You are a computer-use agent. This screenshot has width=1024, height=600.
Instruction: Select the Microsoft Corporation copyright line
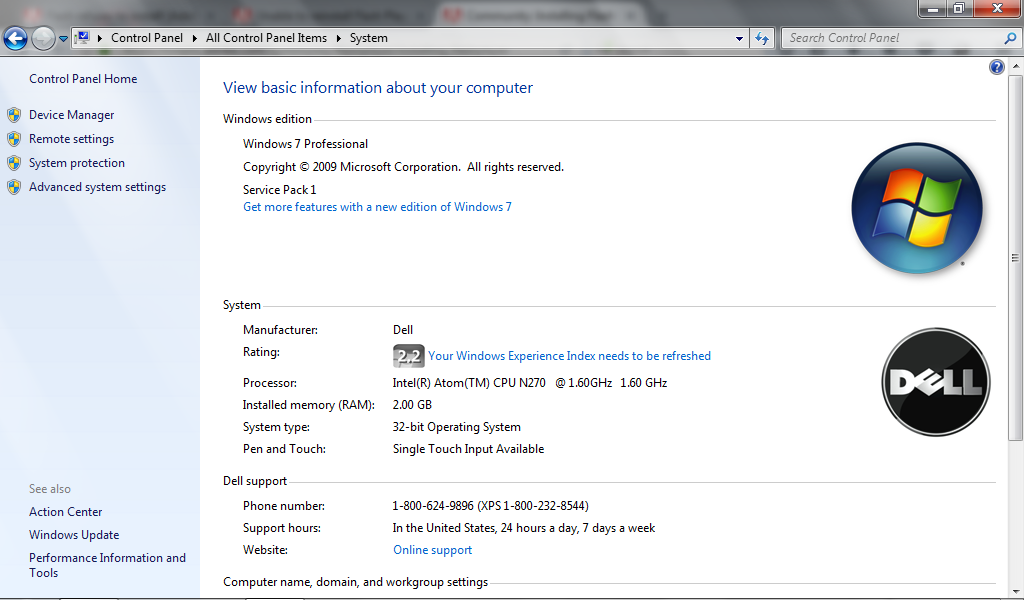pos(403,167)
